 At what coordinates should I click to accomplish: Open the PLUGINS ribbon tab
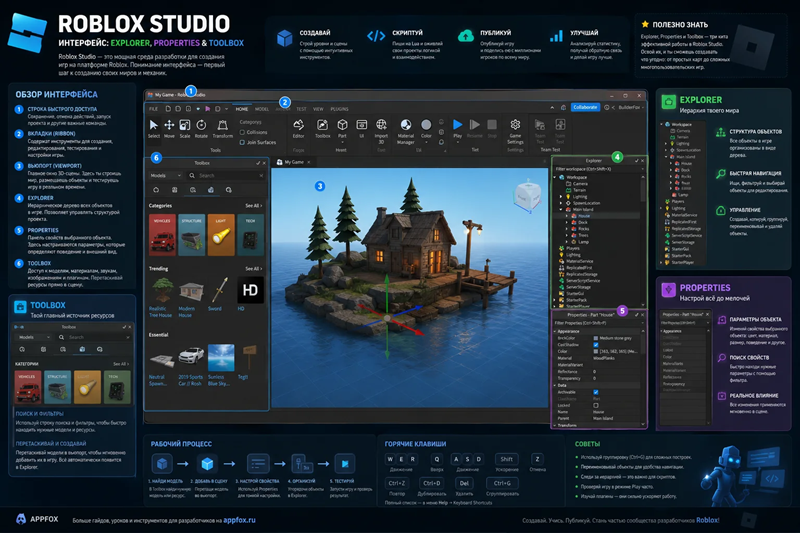340,109
